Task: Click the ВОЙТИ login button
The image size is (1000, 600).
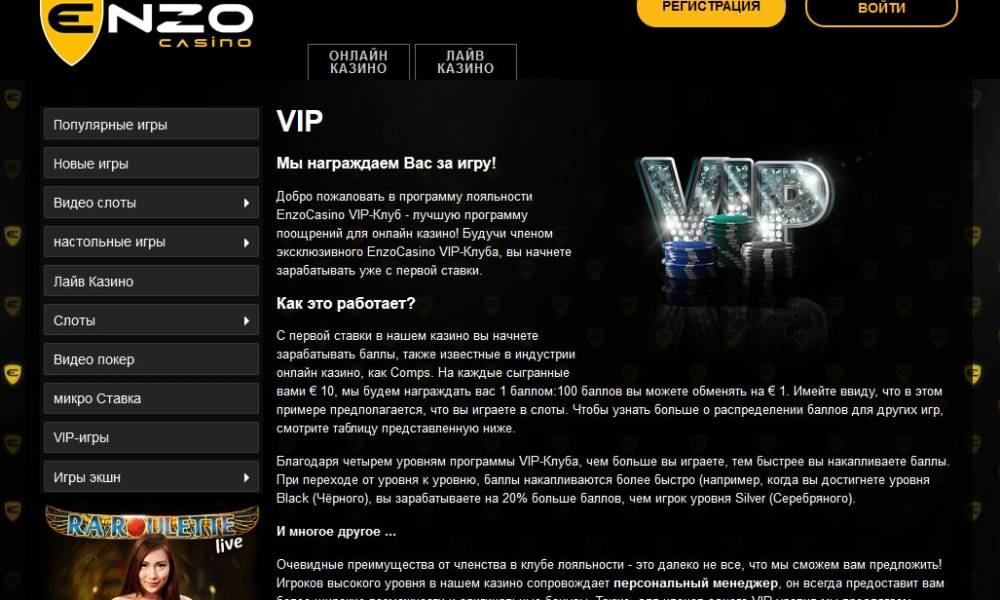Action: (881, 10)
